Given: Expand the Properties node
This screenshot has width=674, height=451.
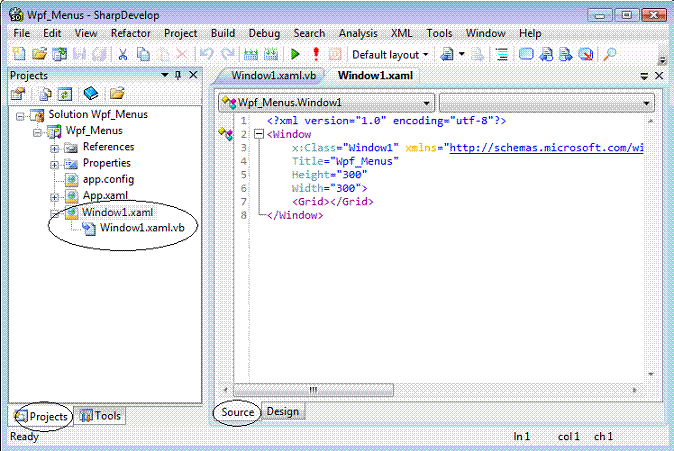Looking at the screenshot, I should [x=54, y=165].
